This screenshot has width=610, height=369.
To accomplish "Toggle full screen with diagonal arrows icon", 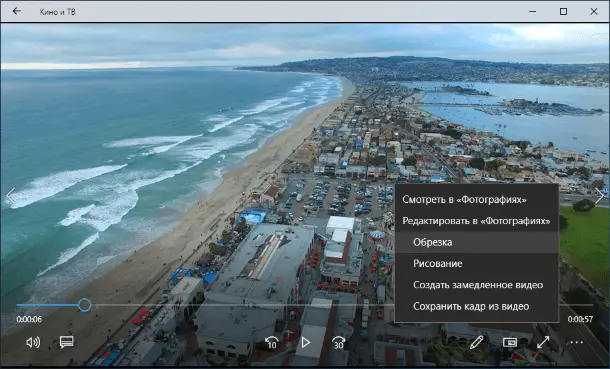I will click(x=543, y=342).
